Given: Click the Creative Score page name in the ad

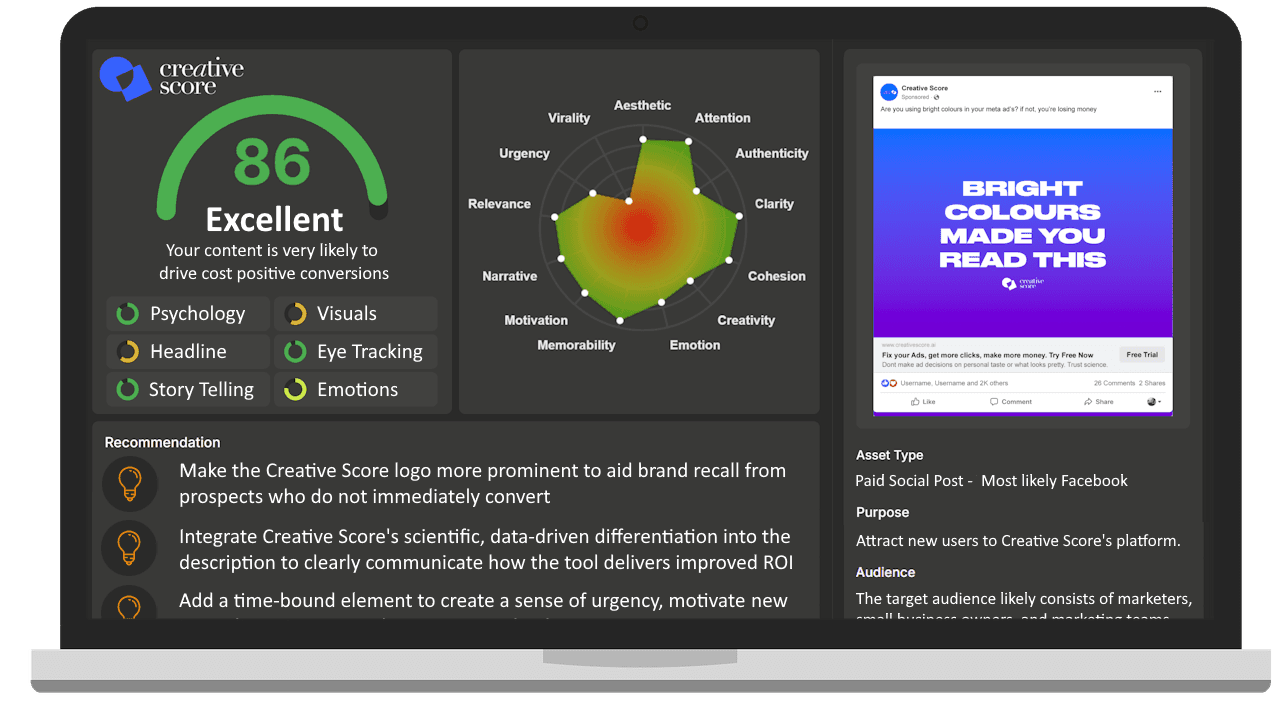Looking at the screenshot, I should pos(925,88).
